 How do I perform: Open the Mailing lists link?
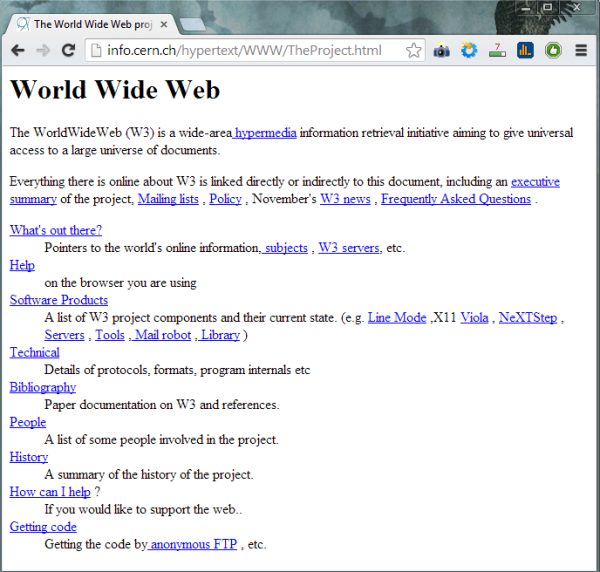[168, 199]
